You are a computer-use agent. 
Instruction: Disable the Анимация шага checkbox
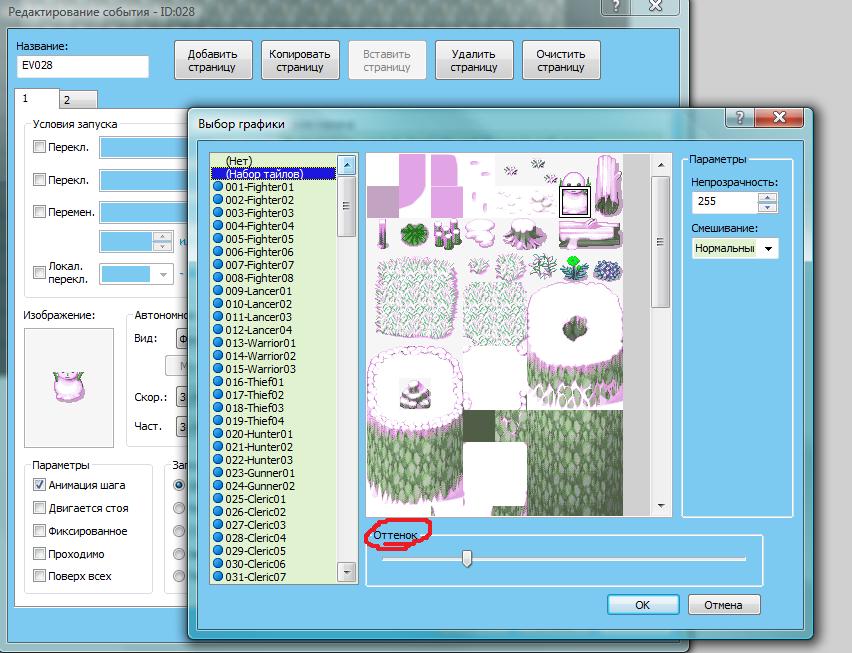(40, 485)
